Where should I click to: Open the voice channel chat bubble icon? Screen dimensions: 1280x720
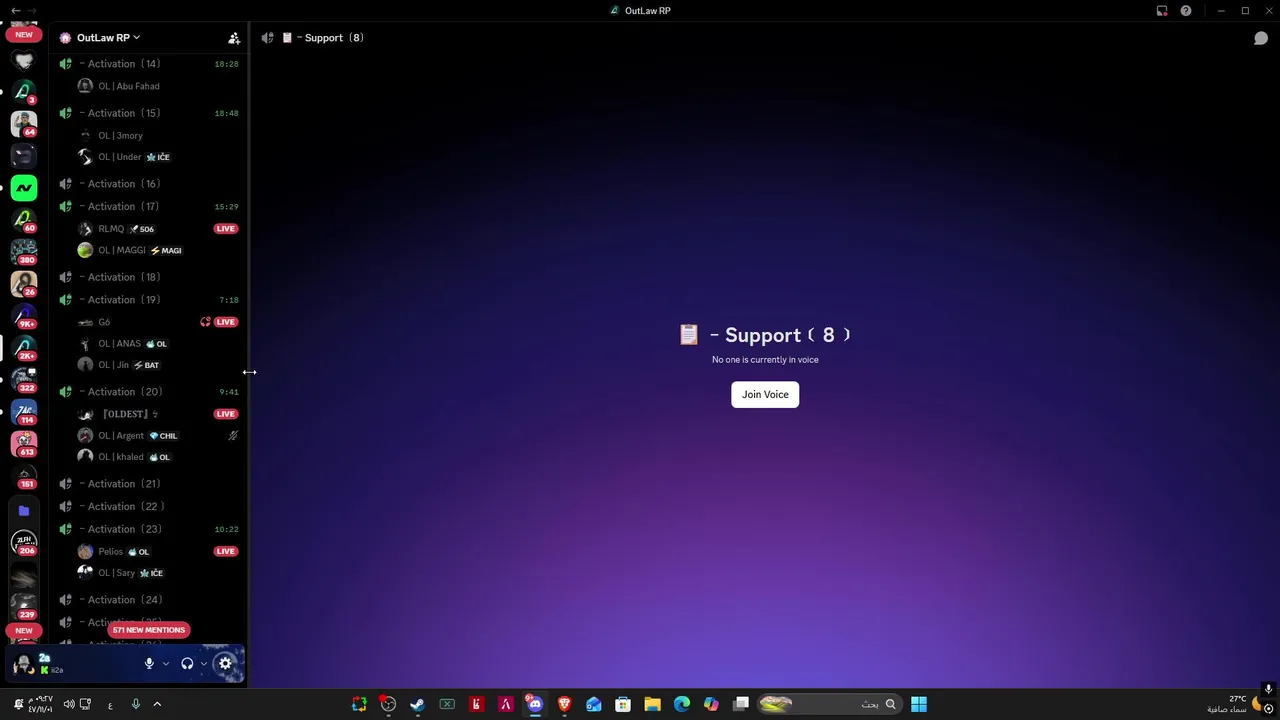coord(1261,38)
